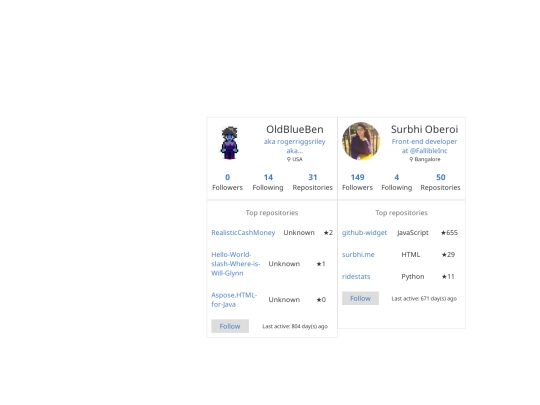
Task: Click the ★2 star count of RealisticCashMoney
Action: (x=328, y=233)
